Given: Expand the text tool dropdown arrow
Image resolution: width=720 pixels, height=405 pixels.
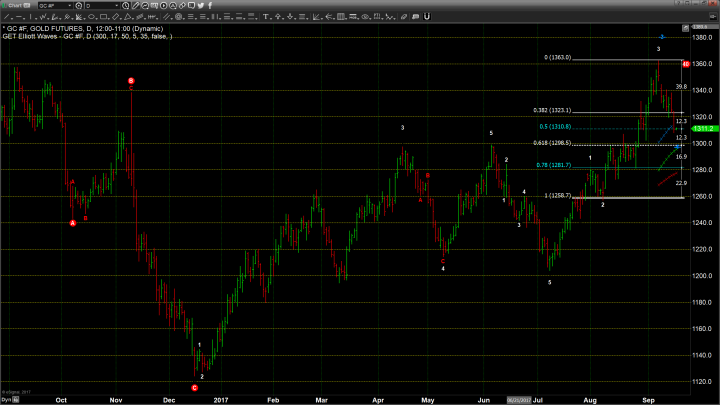Looking at the screenshot, I should pos(271,18).
